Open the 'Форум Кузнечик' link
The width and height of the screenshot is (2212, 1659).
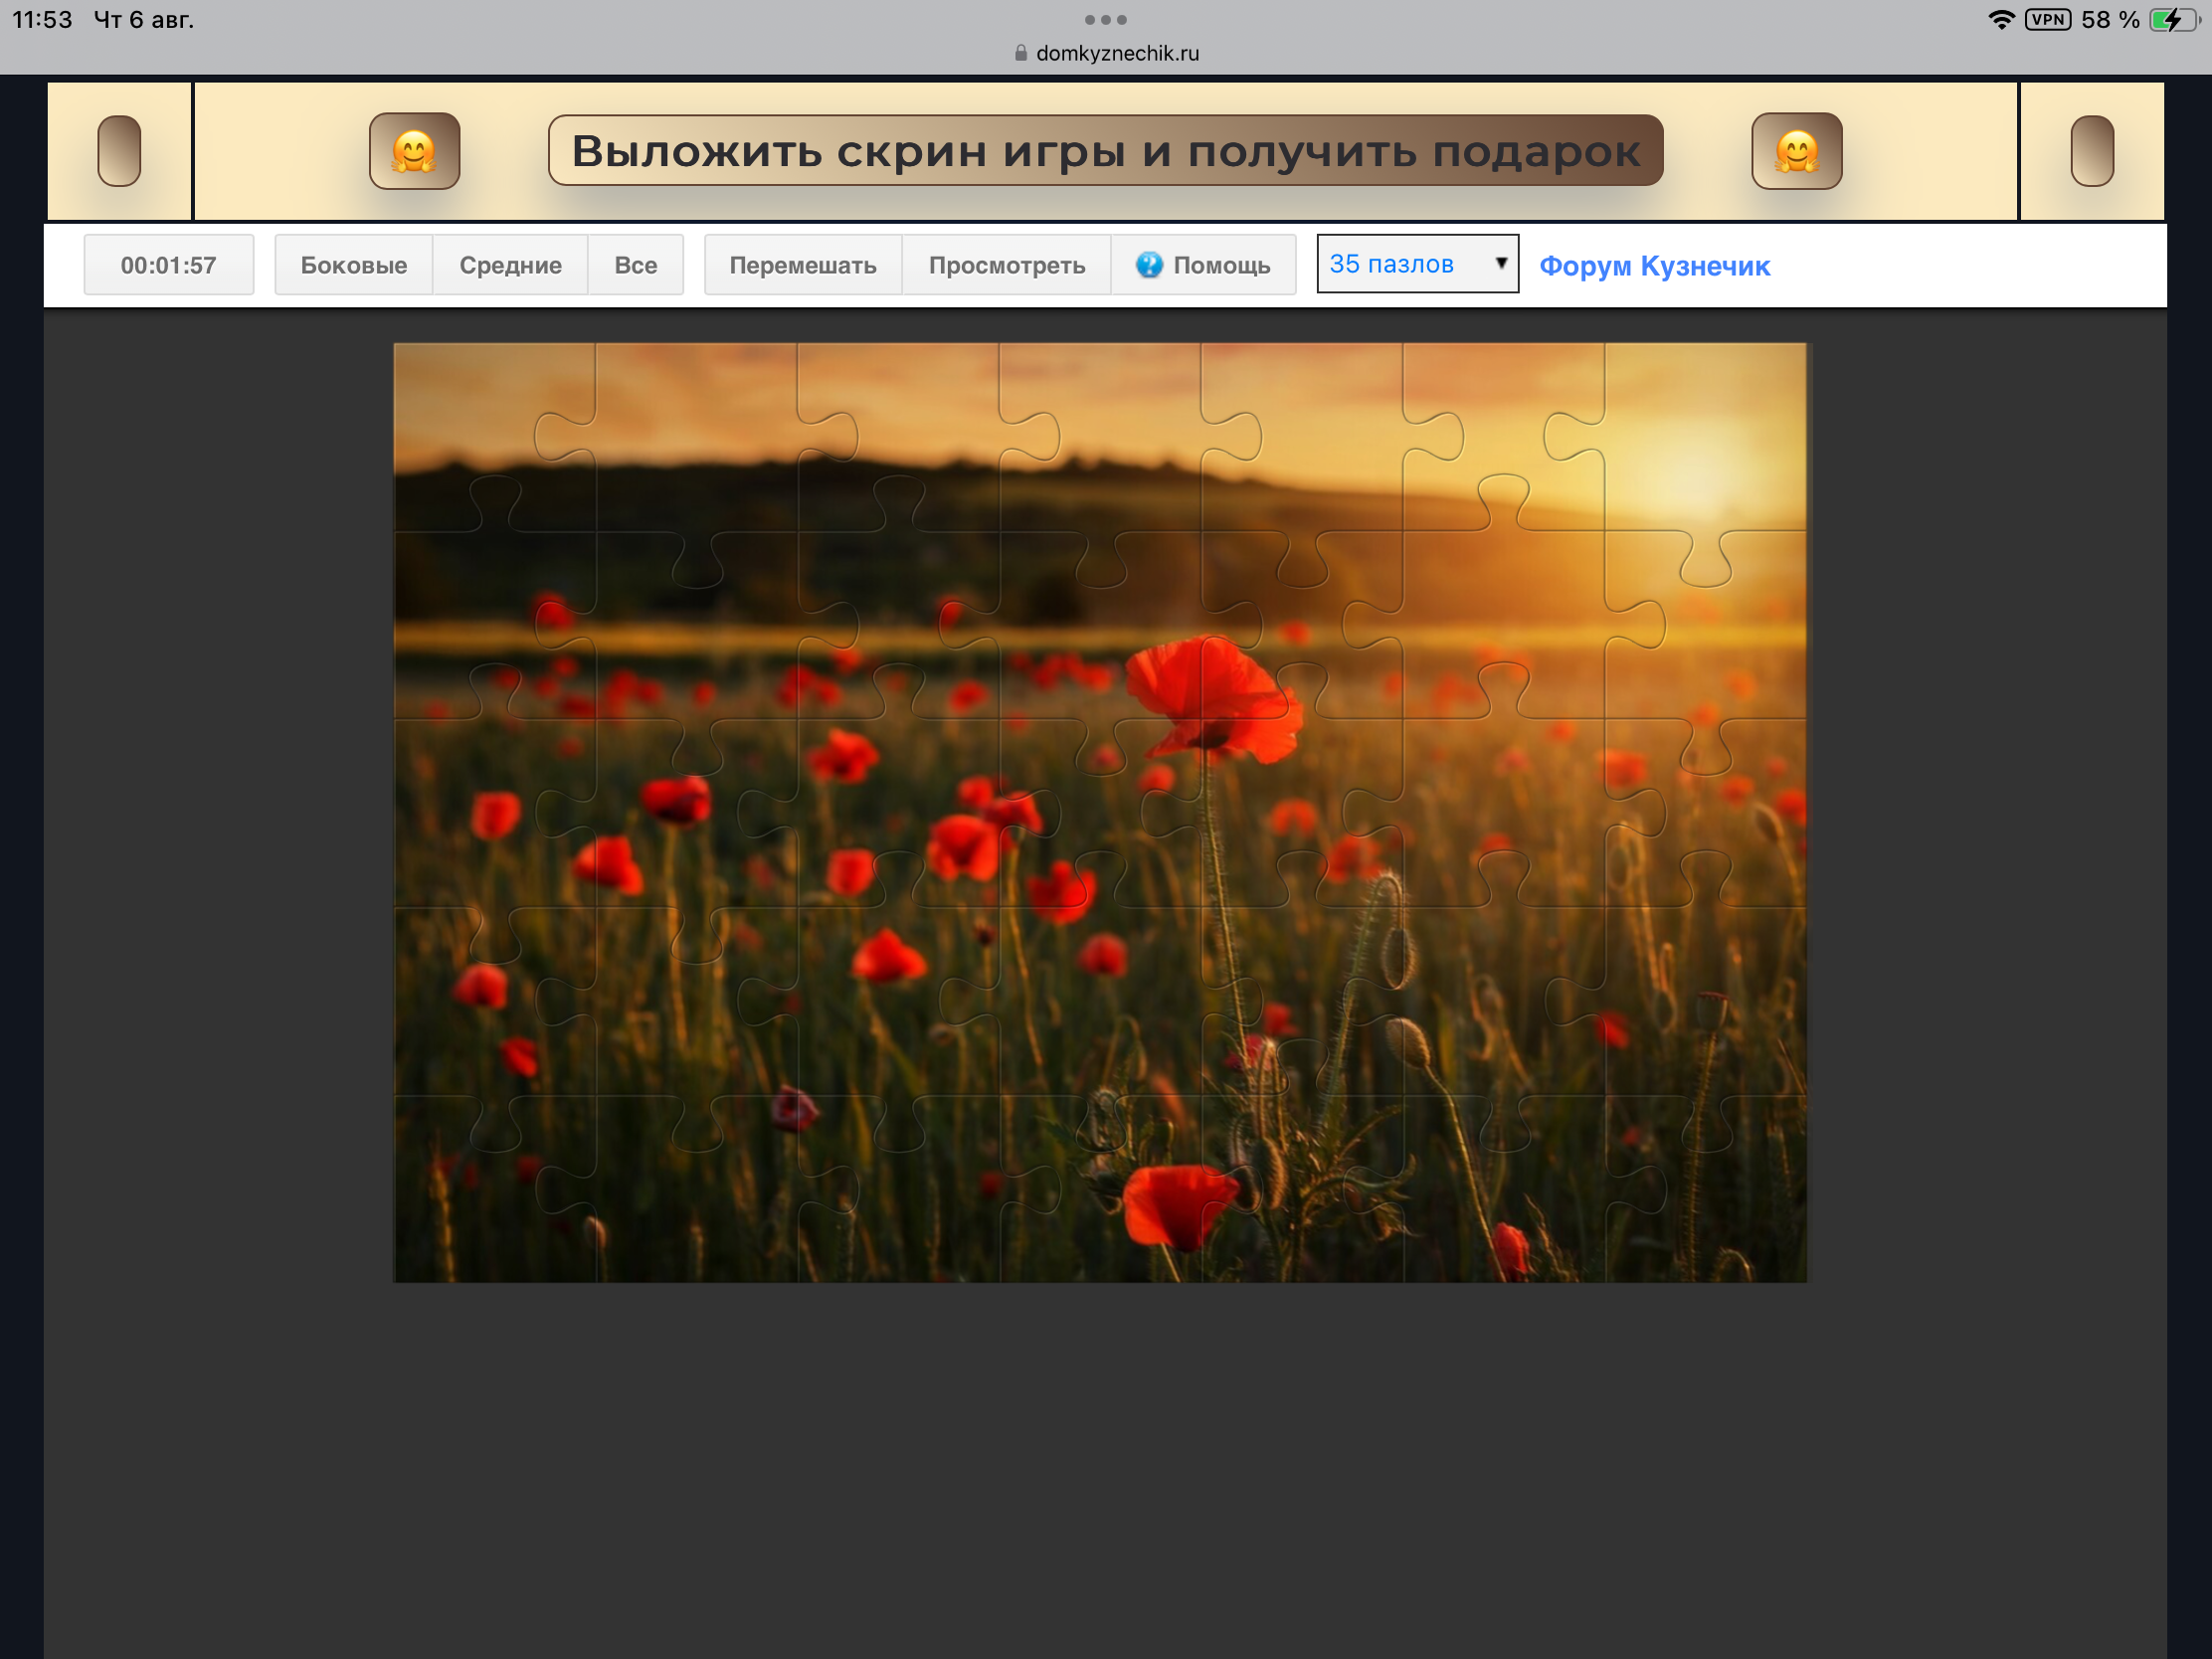1654,266
